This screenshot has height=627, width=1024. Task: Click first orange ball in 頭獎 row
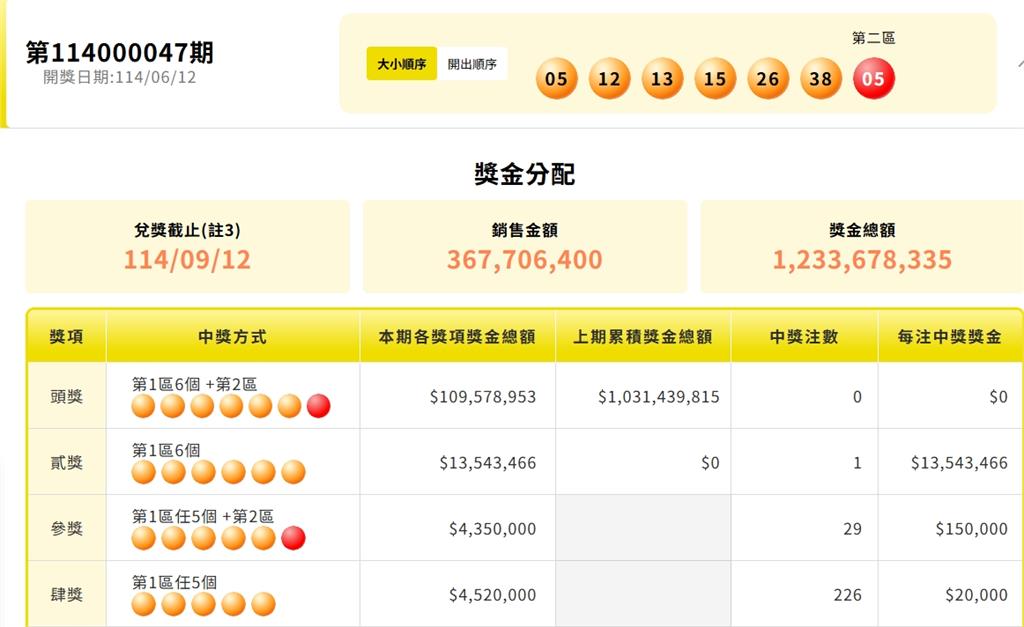(144, 406)
